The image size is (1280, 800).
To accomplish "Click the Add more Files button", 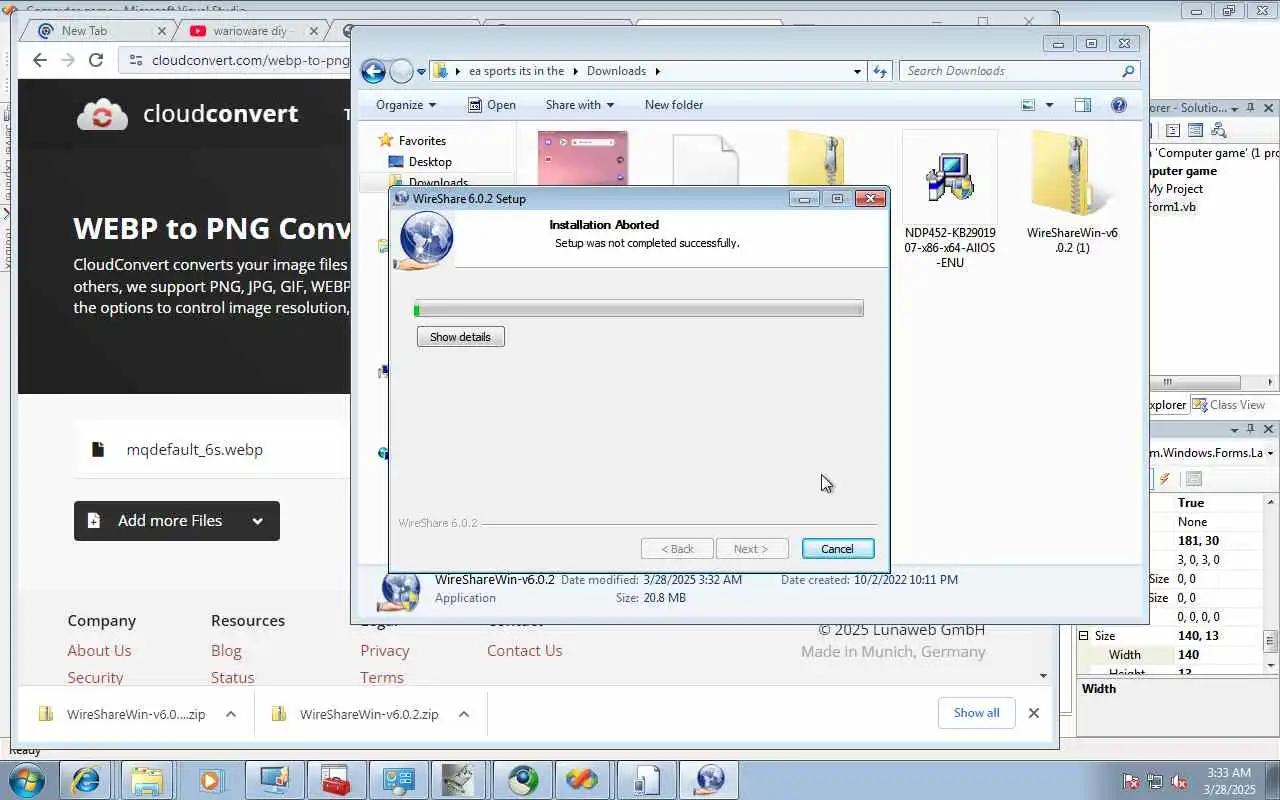I will [176, 521].
